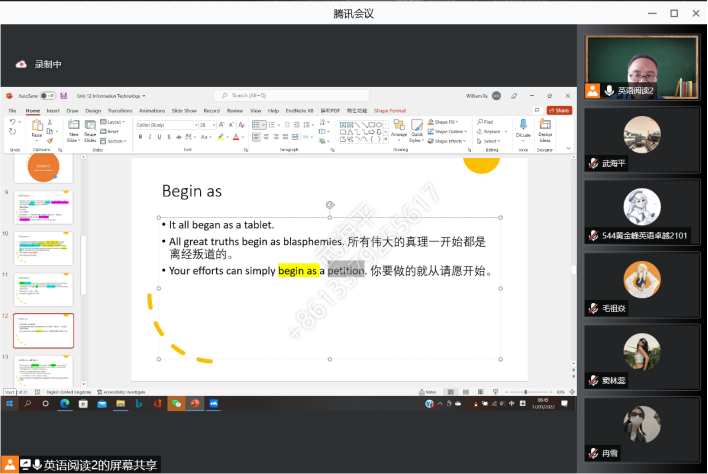The height and width of the screenshot is (474, 708).
Task: Open the Layout dropdown
Action: tap(112, 122)
